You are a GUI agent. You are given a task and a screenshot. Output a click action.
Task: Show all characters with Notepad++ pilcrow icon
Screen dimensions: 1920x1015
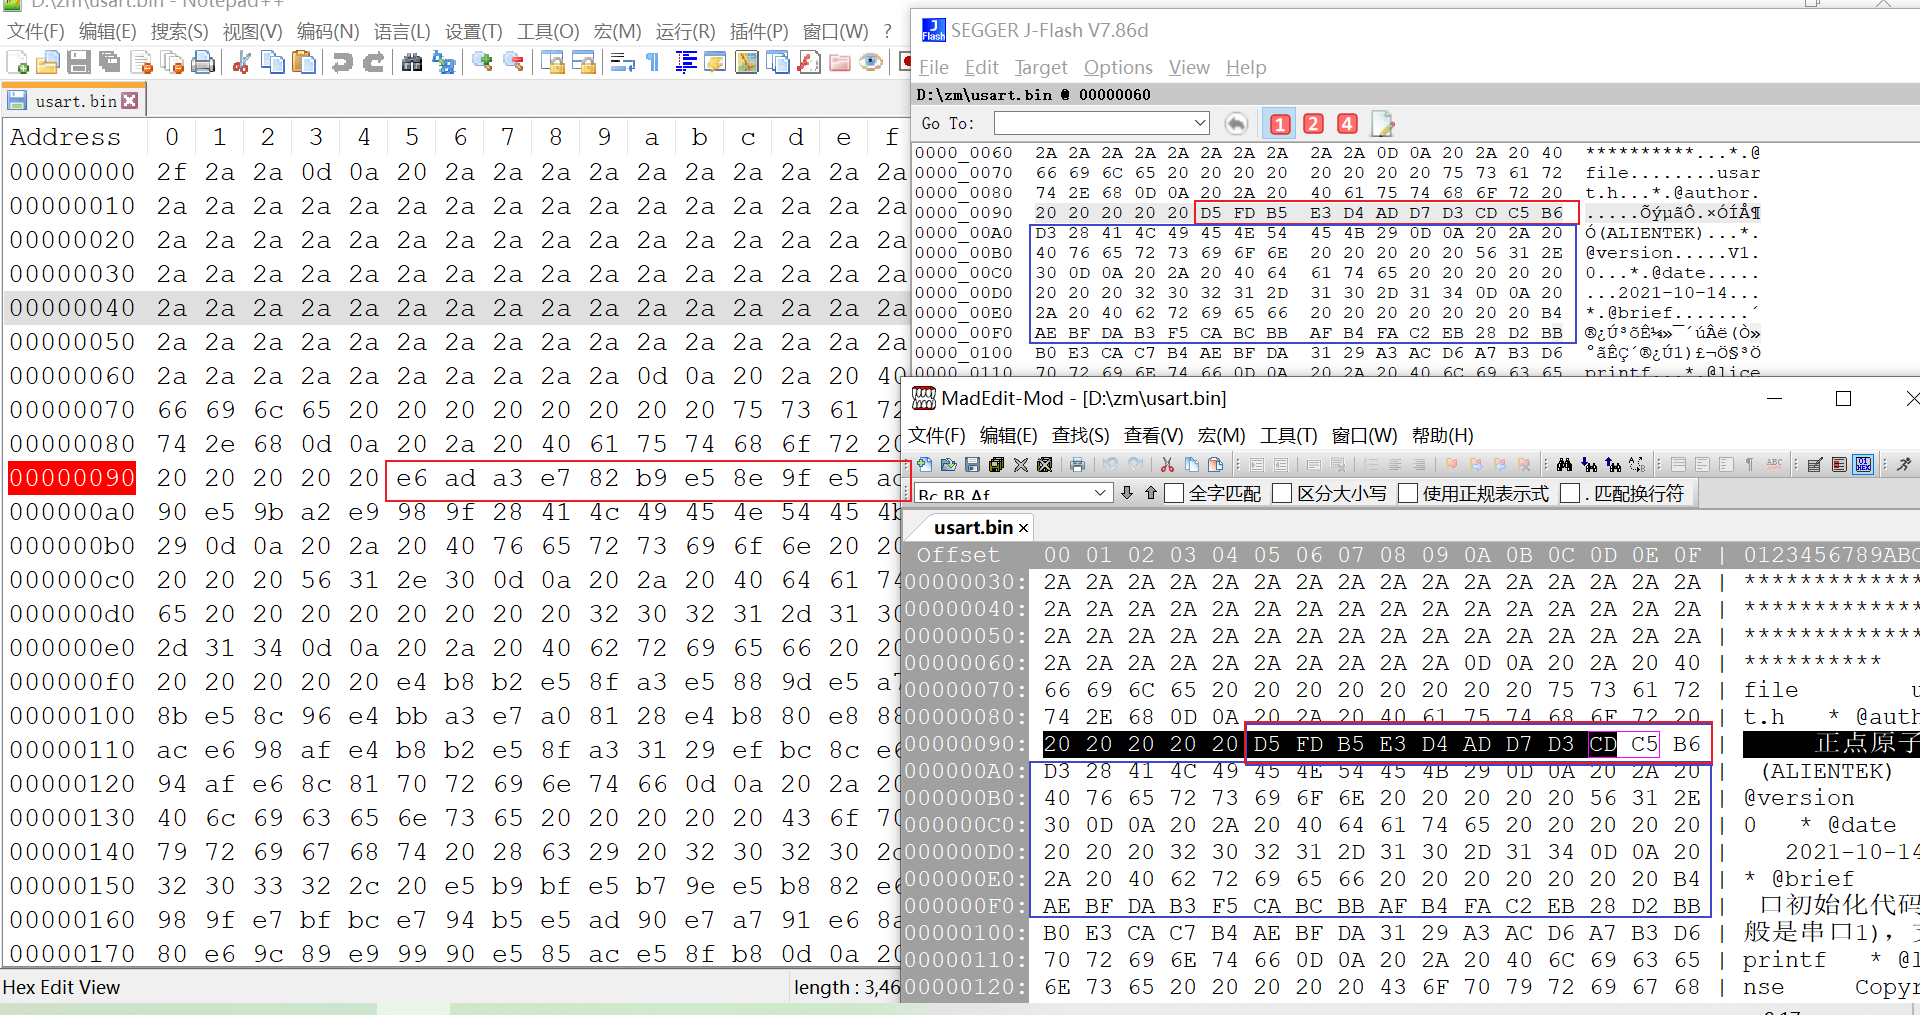click(x=653, y=63)
